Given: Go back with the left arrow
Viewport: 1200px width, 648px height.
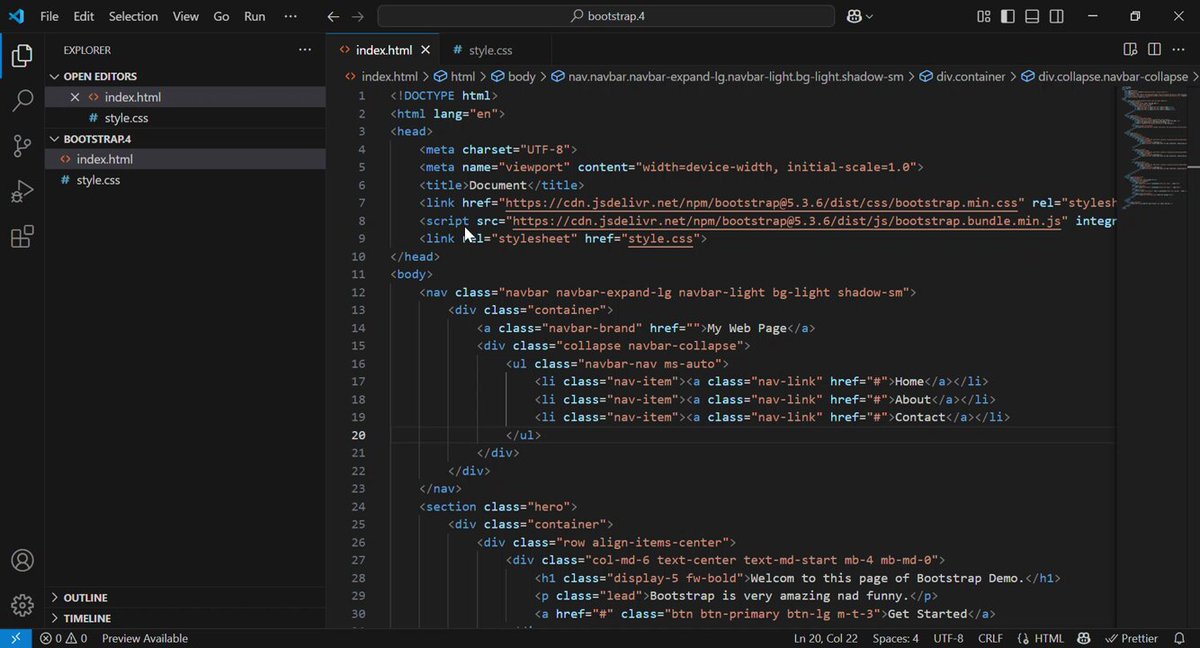Looking at the screenshot, I should point(334,16).
